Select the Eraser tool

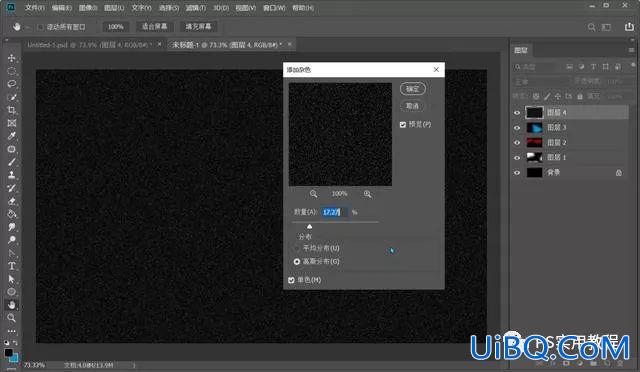11,201
